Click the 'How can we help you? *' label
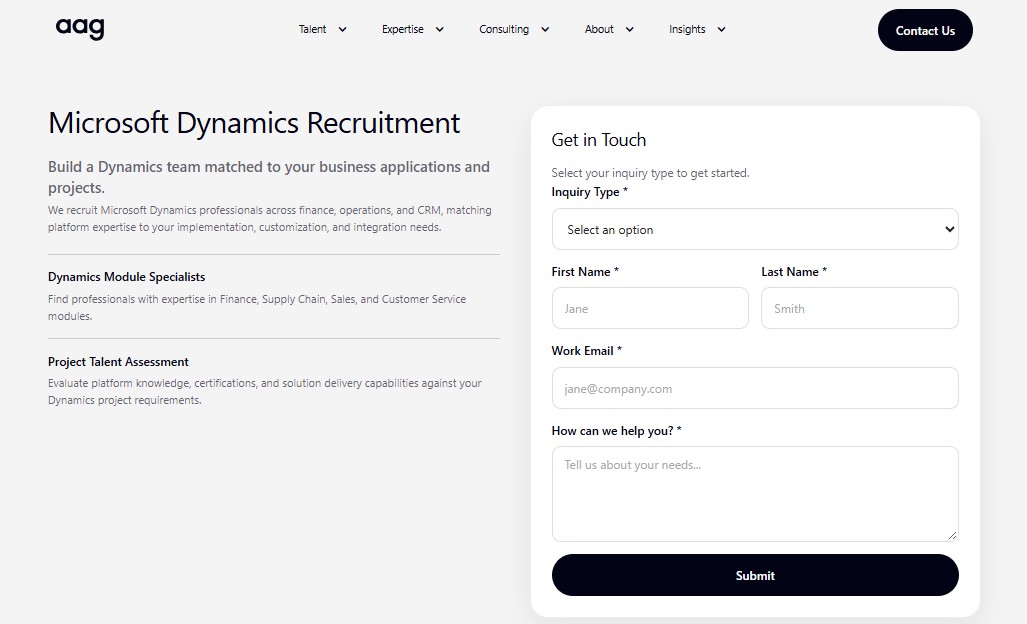Screen dimensions: 1027x624 (616, 431)
